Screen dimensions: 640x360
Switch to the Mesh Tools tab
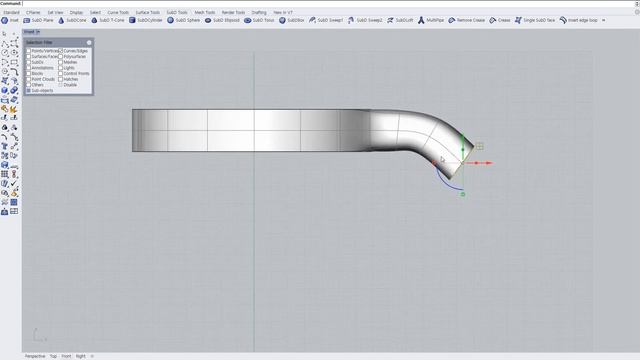[x=204, y=13]
